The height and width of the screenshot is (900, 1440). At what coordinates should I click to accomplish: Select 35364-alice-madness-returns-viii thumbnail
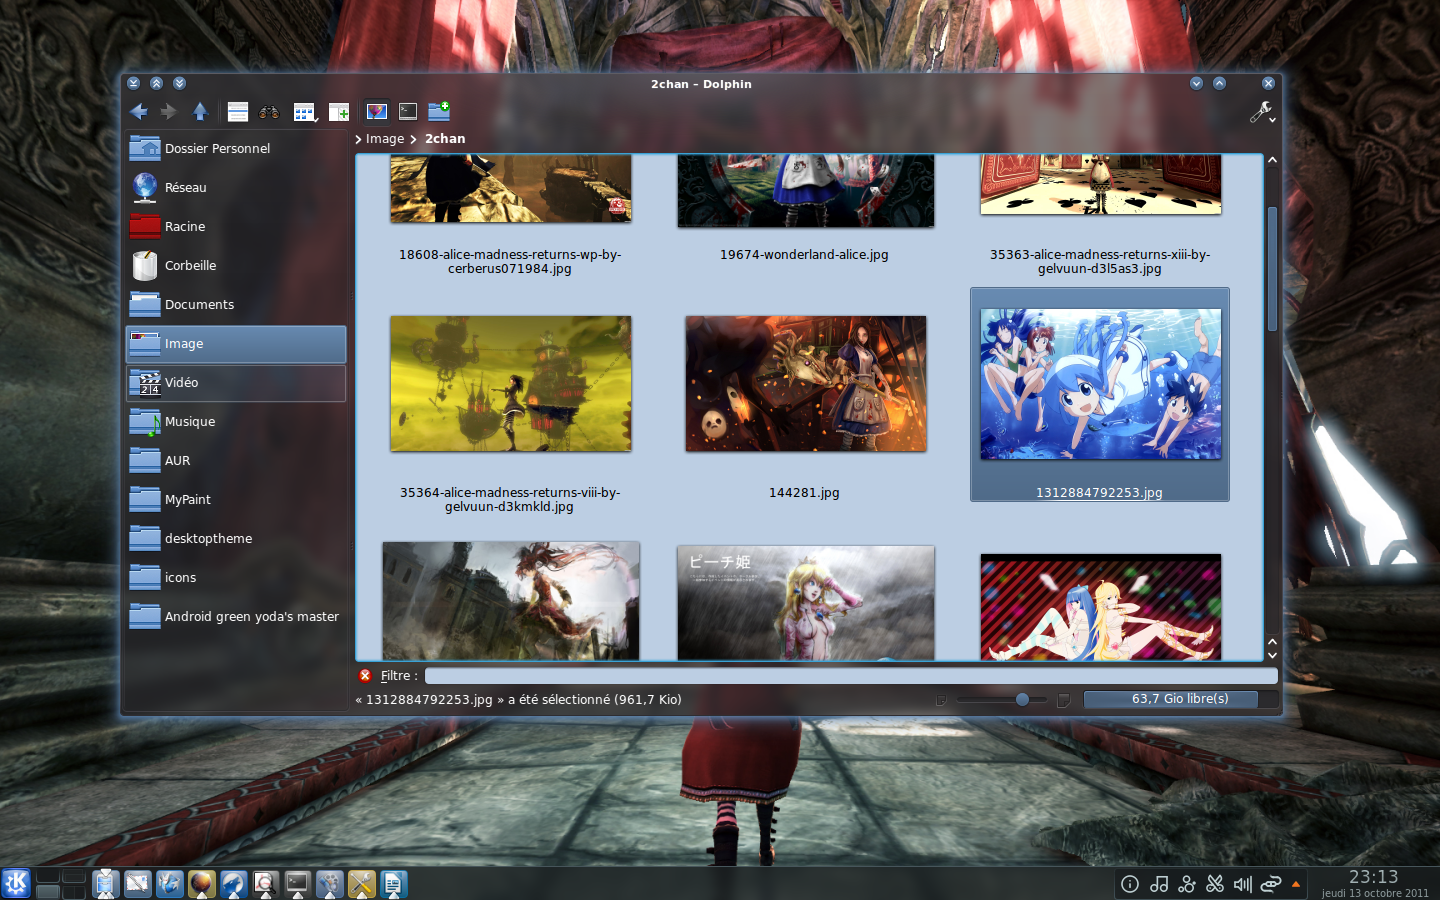(511, 384)
